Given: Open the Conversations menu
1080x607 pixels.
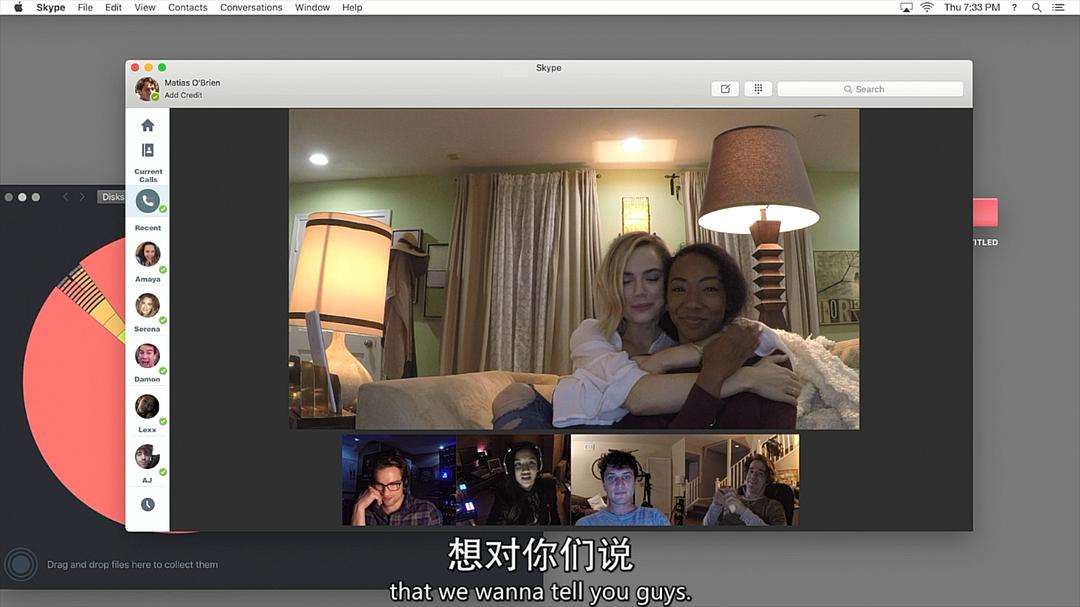Looking at the screenshot, I should pos(251,7).
